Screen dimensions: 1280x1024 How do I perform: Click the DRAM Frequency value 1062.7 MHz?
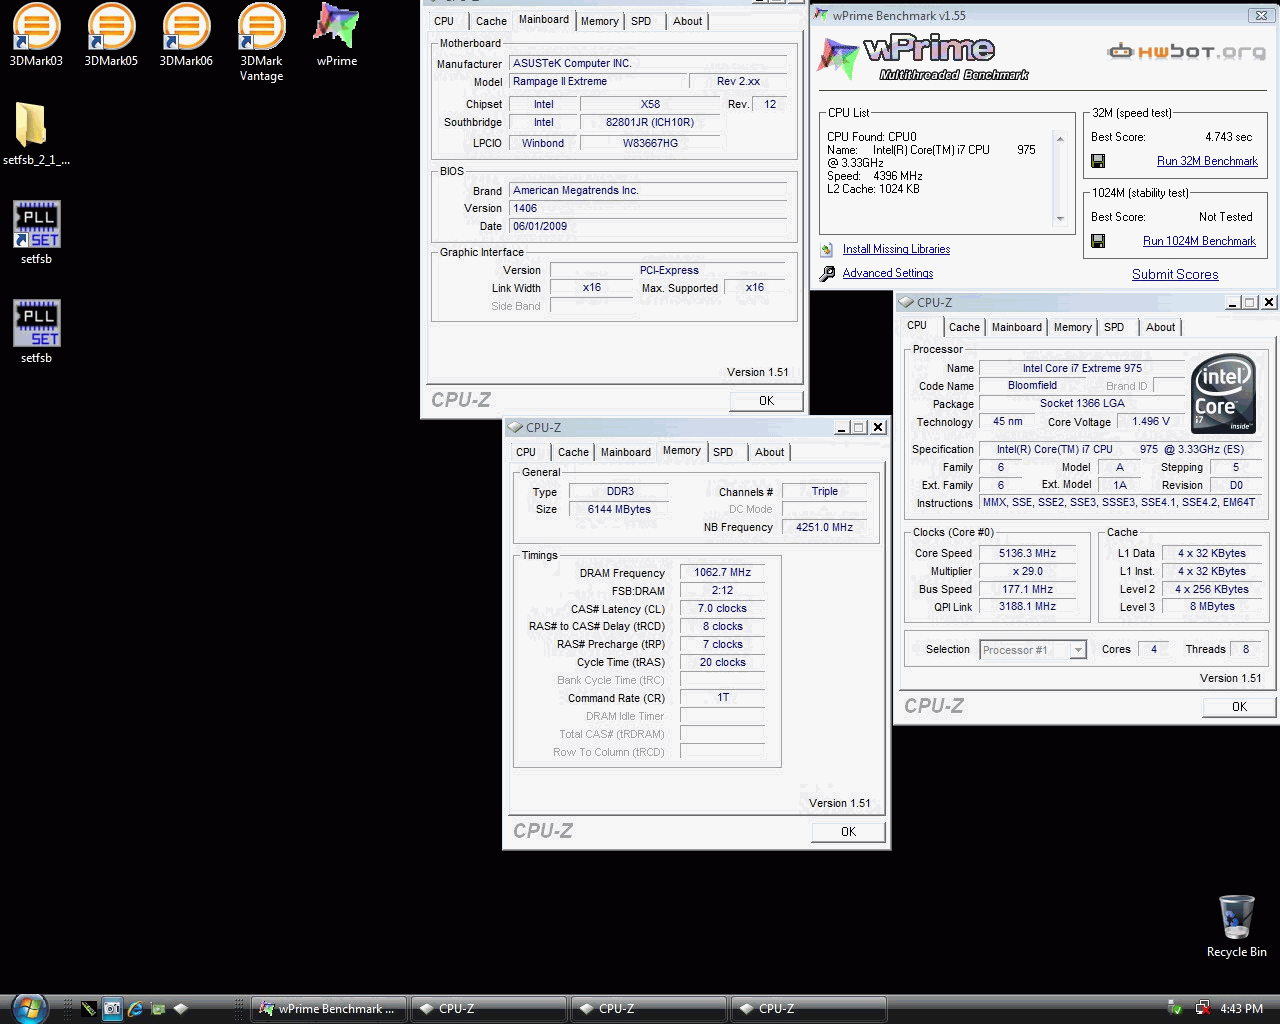tap(722, 573)
